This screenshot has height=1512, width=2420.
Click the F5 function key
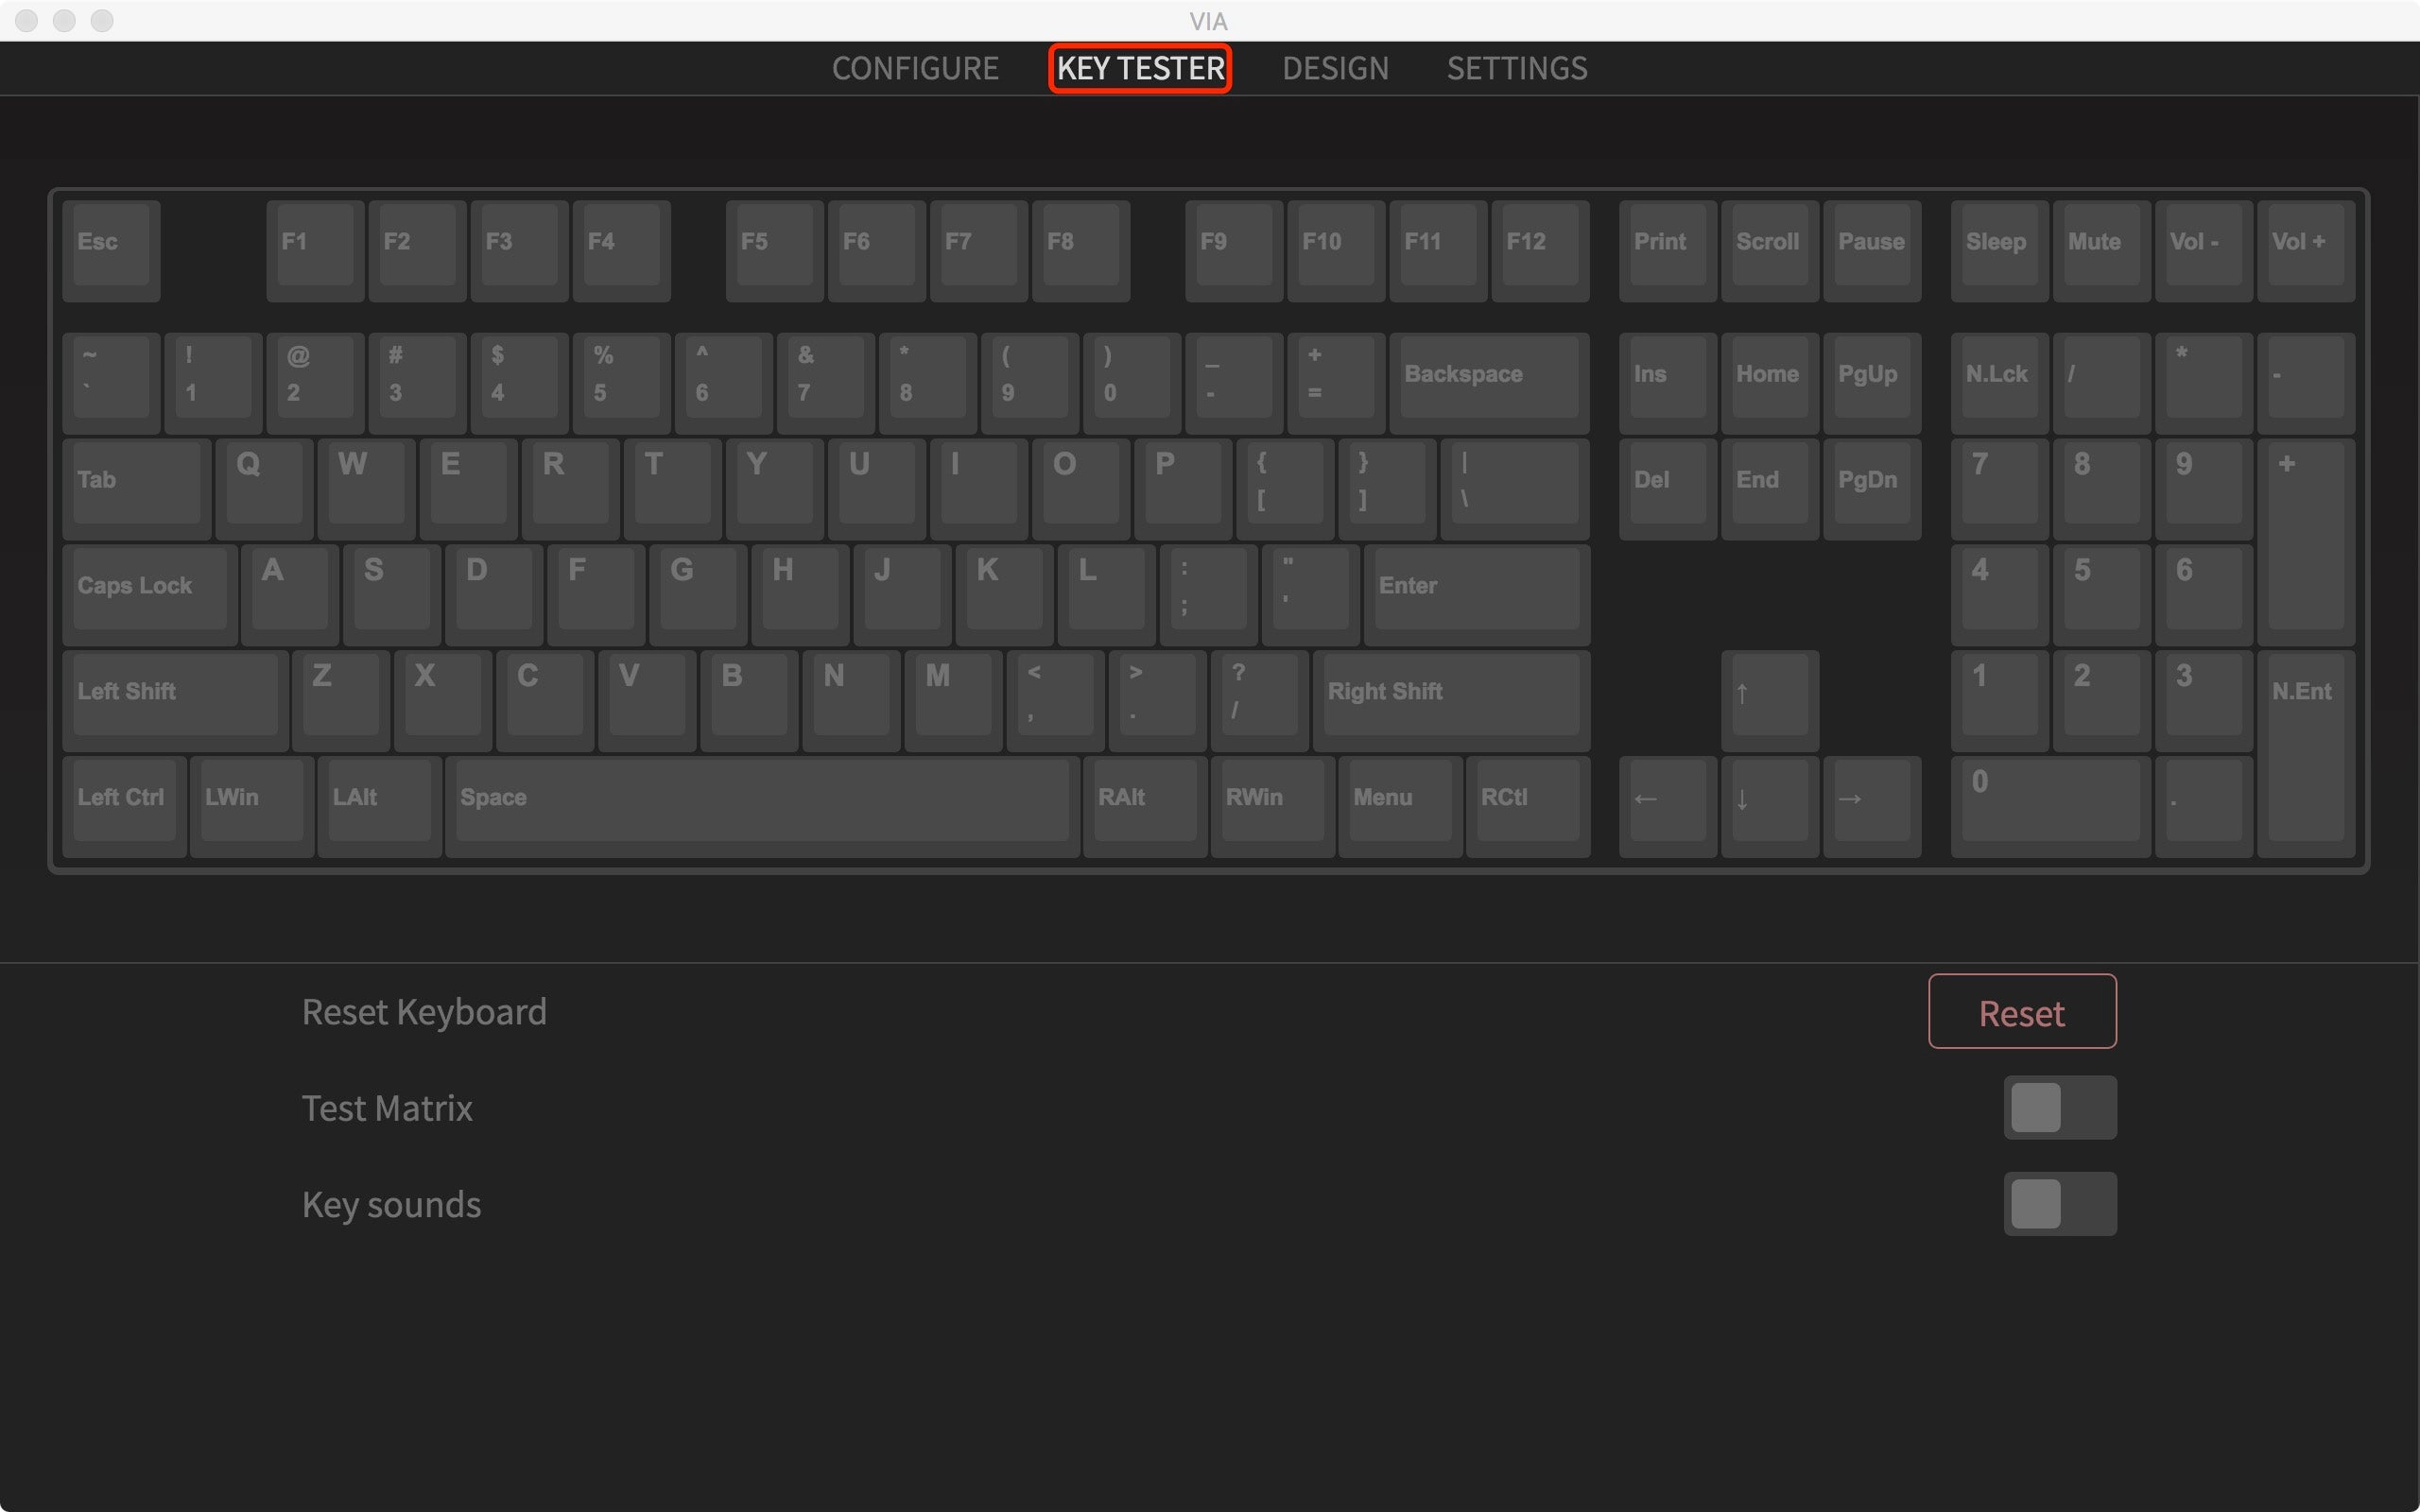click(x=754, y=242)
